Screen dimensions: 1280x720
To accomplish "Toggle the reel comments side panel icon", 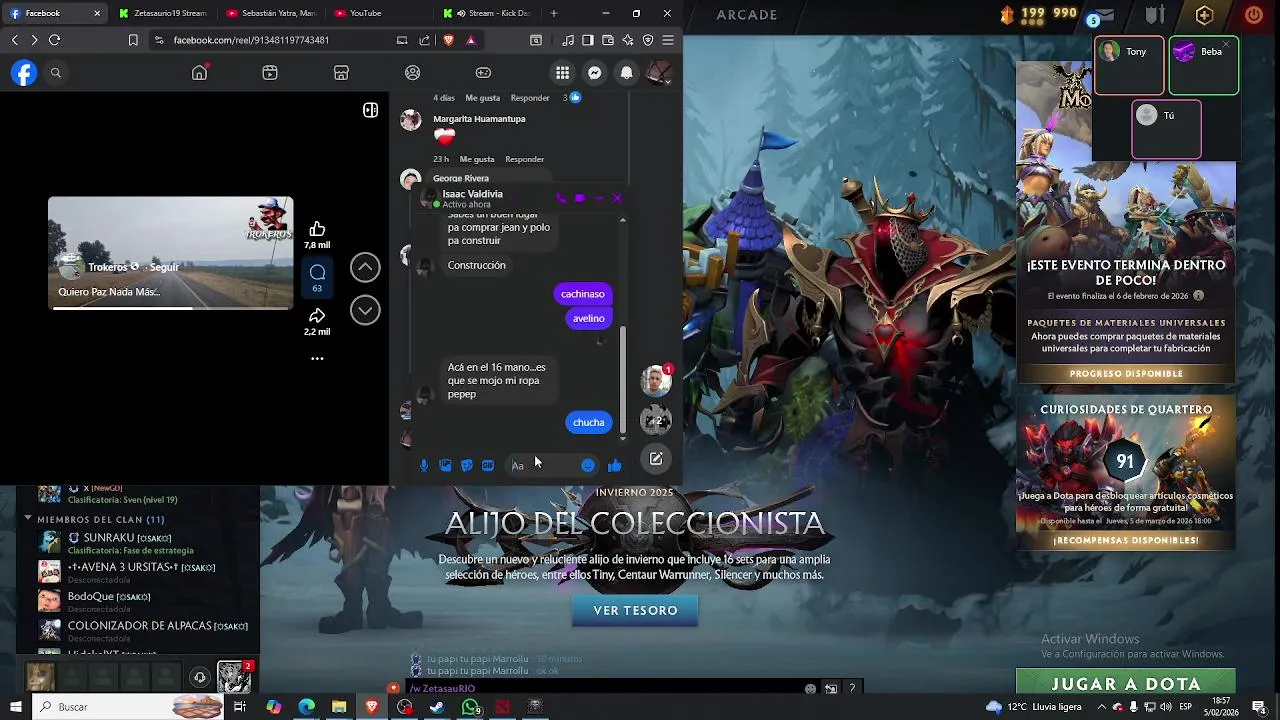I will click(370, 110).
